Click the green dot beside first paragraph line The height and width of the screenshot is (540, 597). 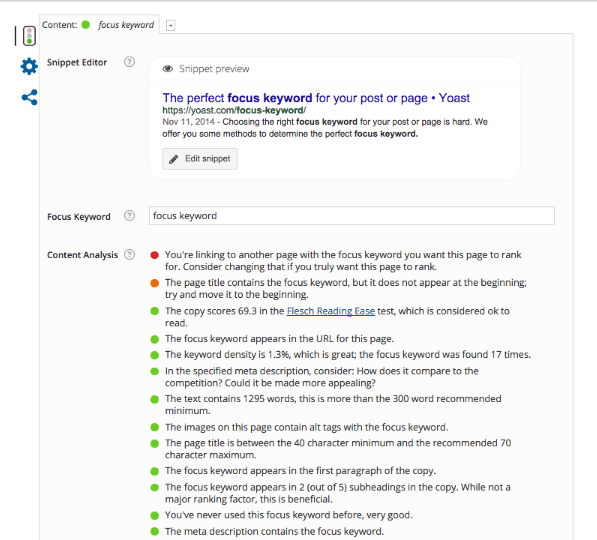[155, 471]
